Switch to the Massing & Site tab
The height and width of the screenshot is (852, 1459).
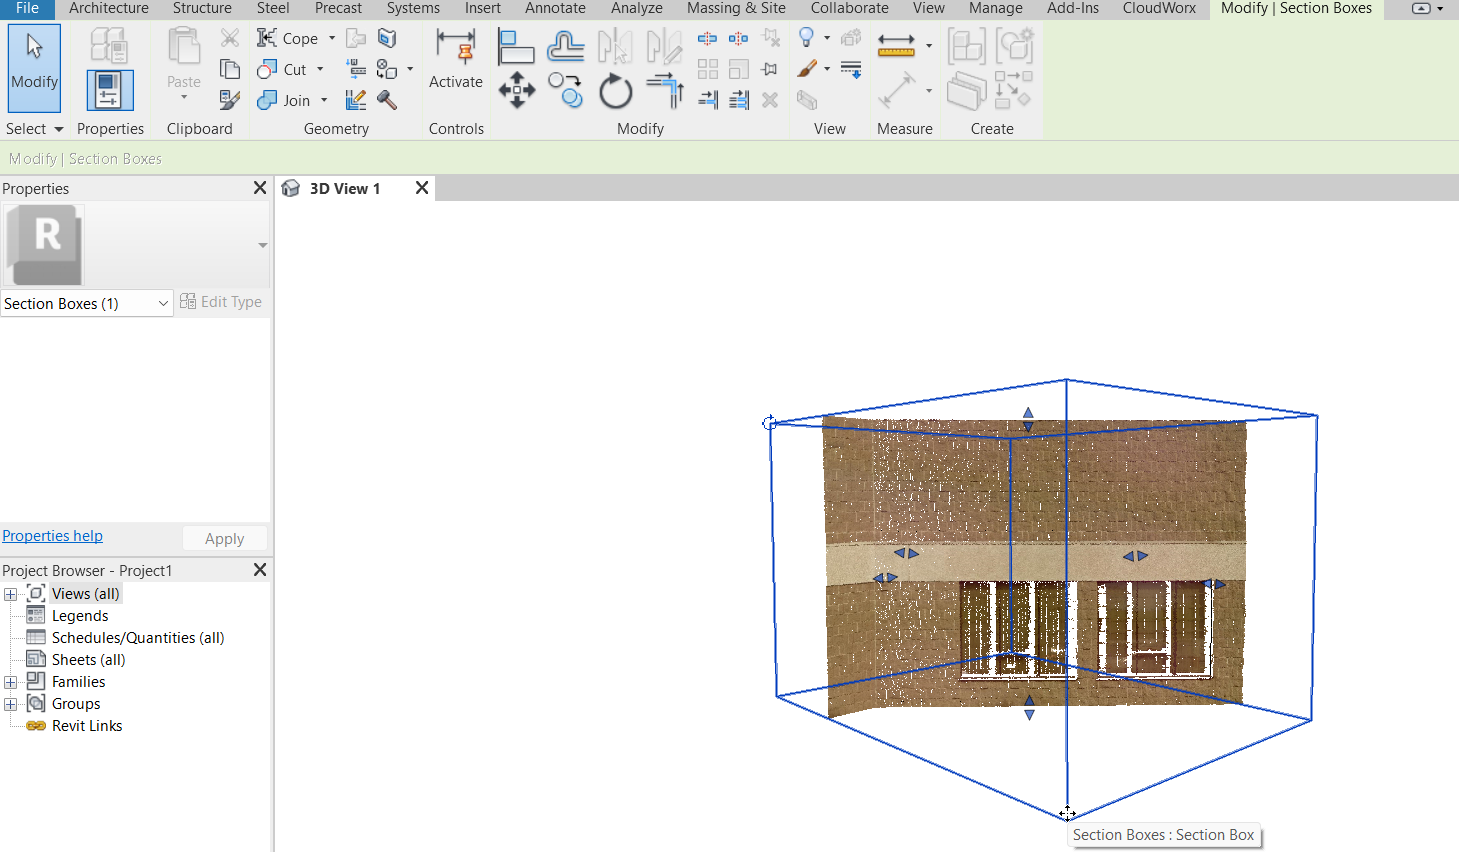coord(735,8)
